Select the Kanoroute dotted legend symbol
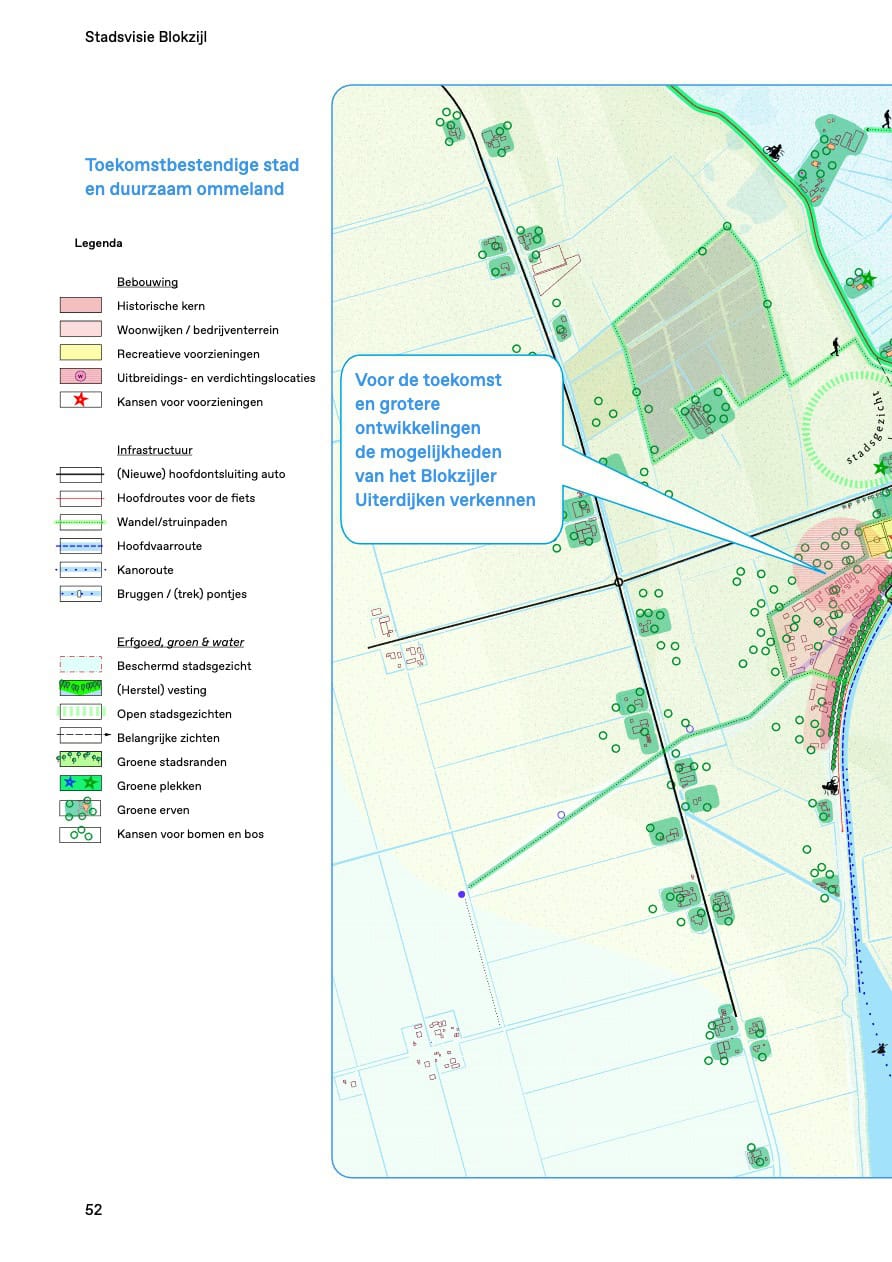 [x=81, y=569]
